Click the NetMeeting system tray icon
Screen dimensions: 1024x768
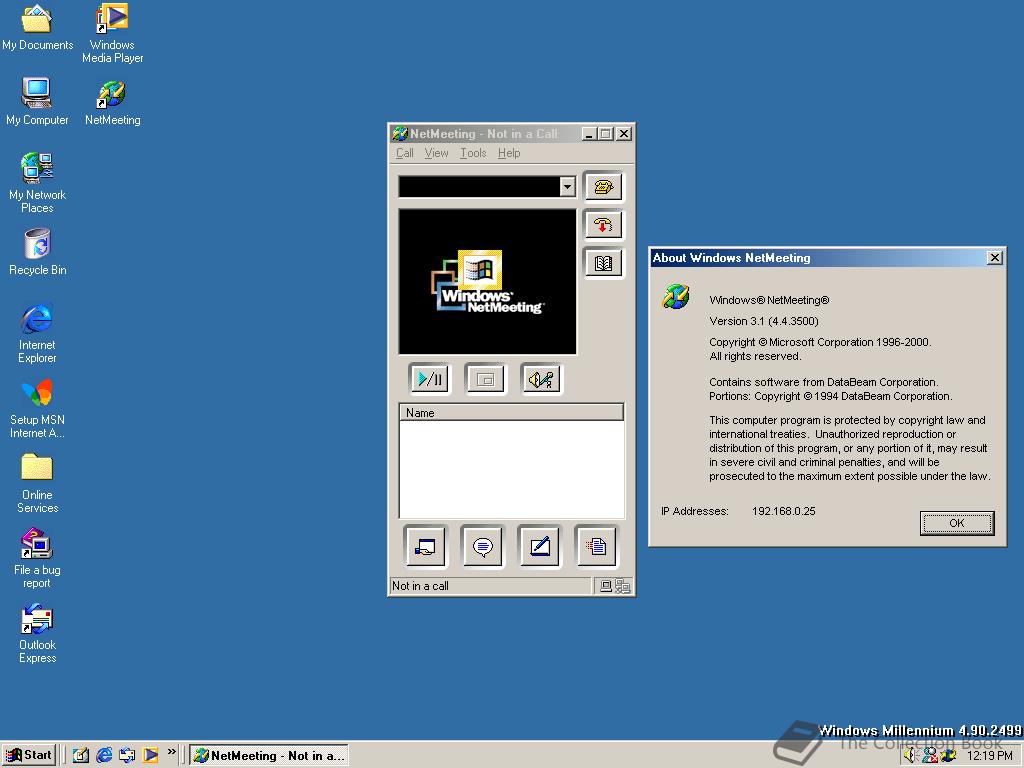pos(948,756)
